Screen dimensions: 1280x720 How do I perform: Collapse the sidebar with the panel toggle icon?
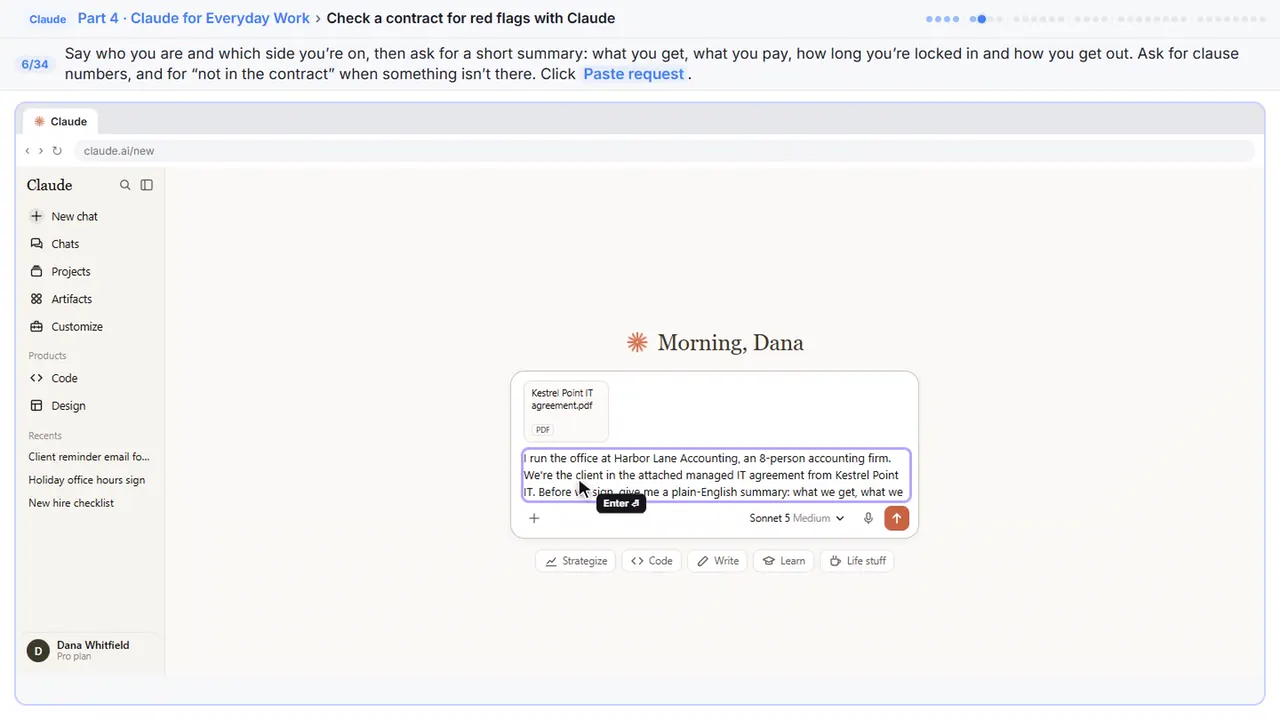(147, 185)
